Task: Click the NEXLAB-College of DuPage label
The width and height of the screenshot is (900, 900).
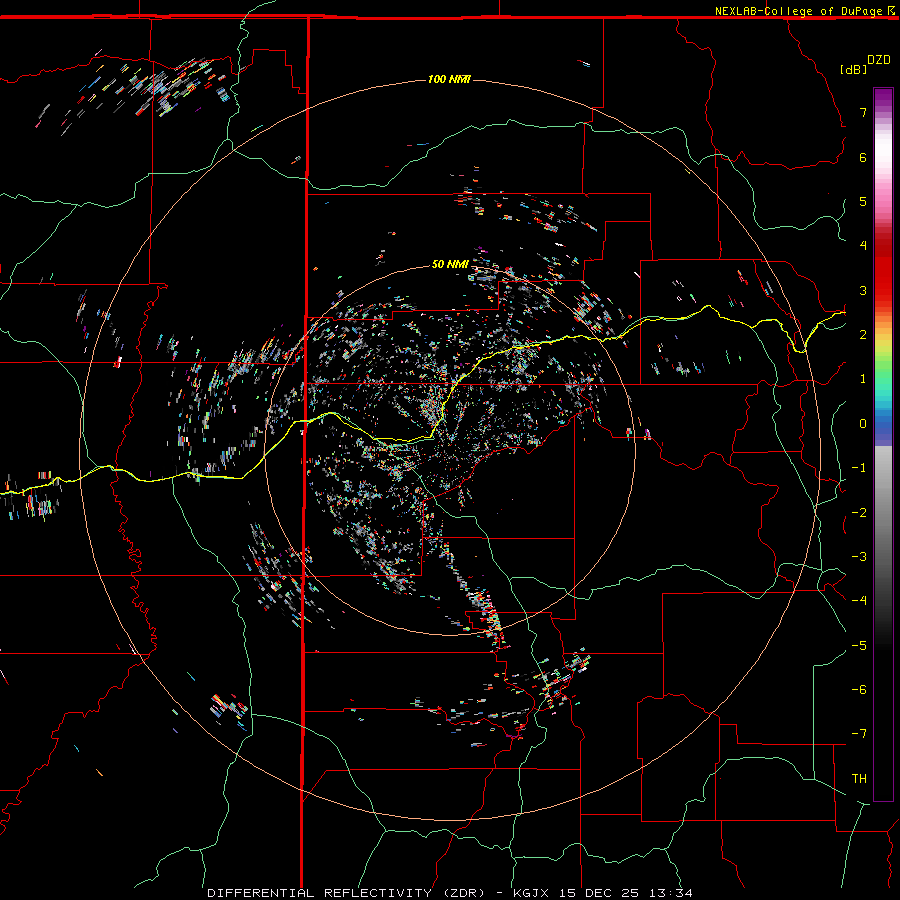Action: pos(798,11)
